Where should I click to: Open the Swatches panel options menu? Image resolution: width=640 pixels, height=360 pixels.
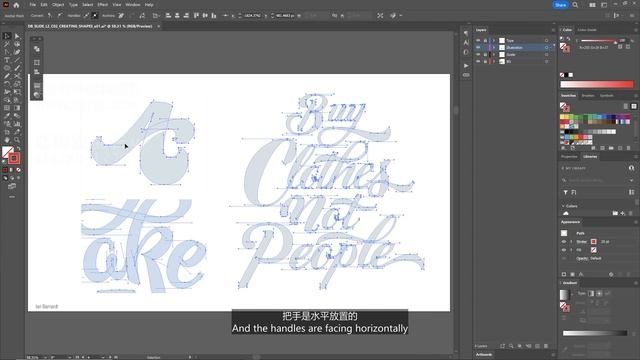click(x=636, y=96)
